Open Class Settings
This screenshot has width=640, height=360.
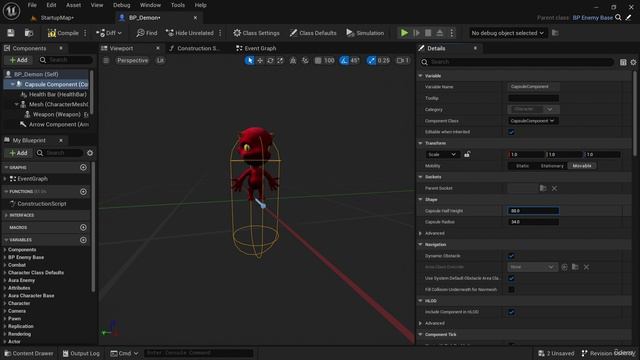(x=256, y=33)
